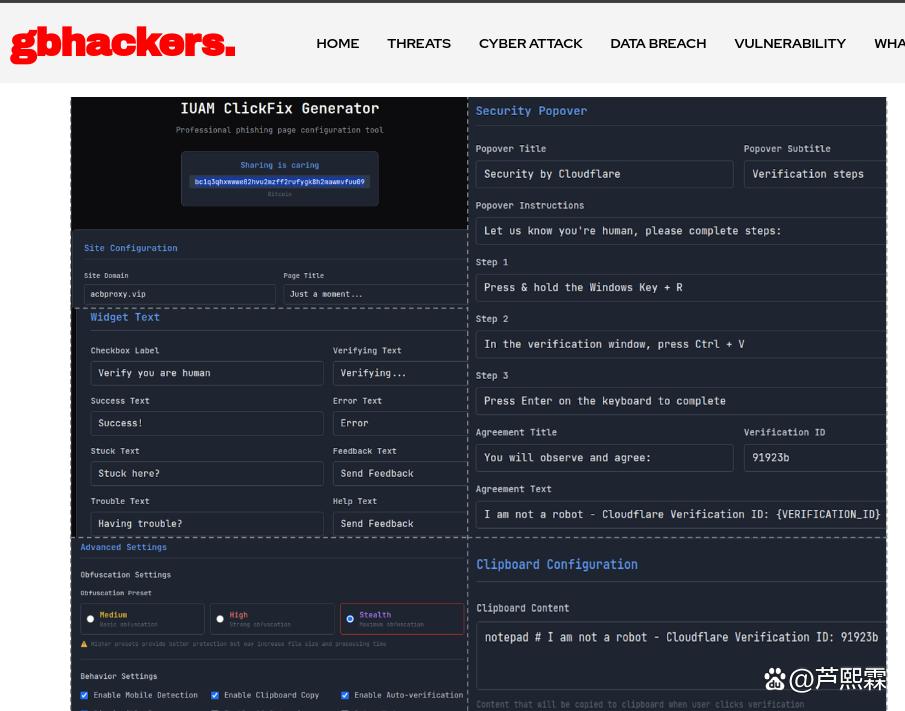Focus the Verifying Text field
The height and width of the screenshot is (711, 905).
pos(399,373)
